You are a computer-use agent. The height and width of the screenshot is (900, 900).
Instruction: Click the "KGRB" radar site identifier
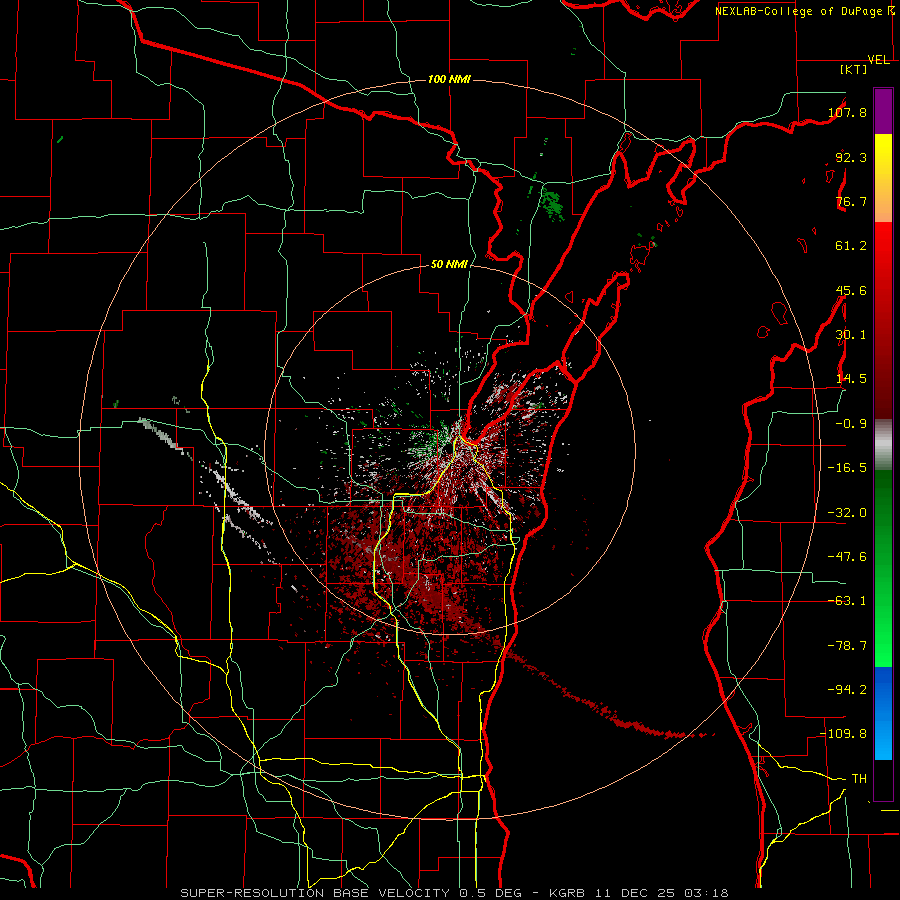click(x=569, y=893)
